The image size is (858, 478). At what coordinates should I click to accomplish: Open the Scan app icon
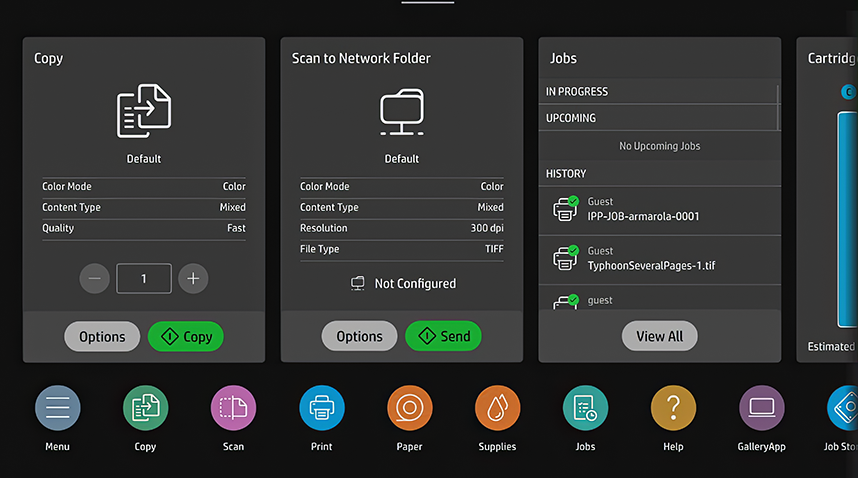(x=233, y=408)
